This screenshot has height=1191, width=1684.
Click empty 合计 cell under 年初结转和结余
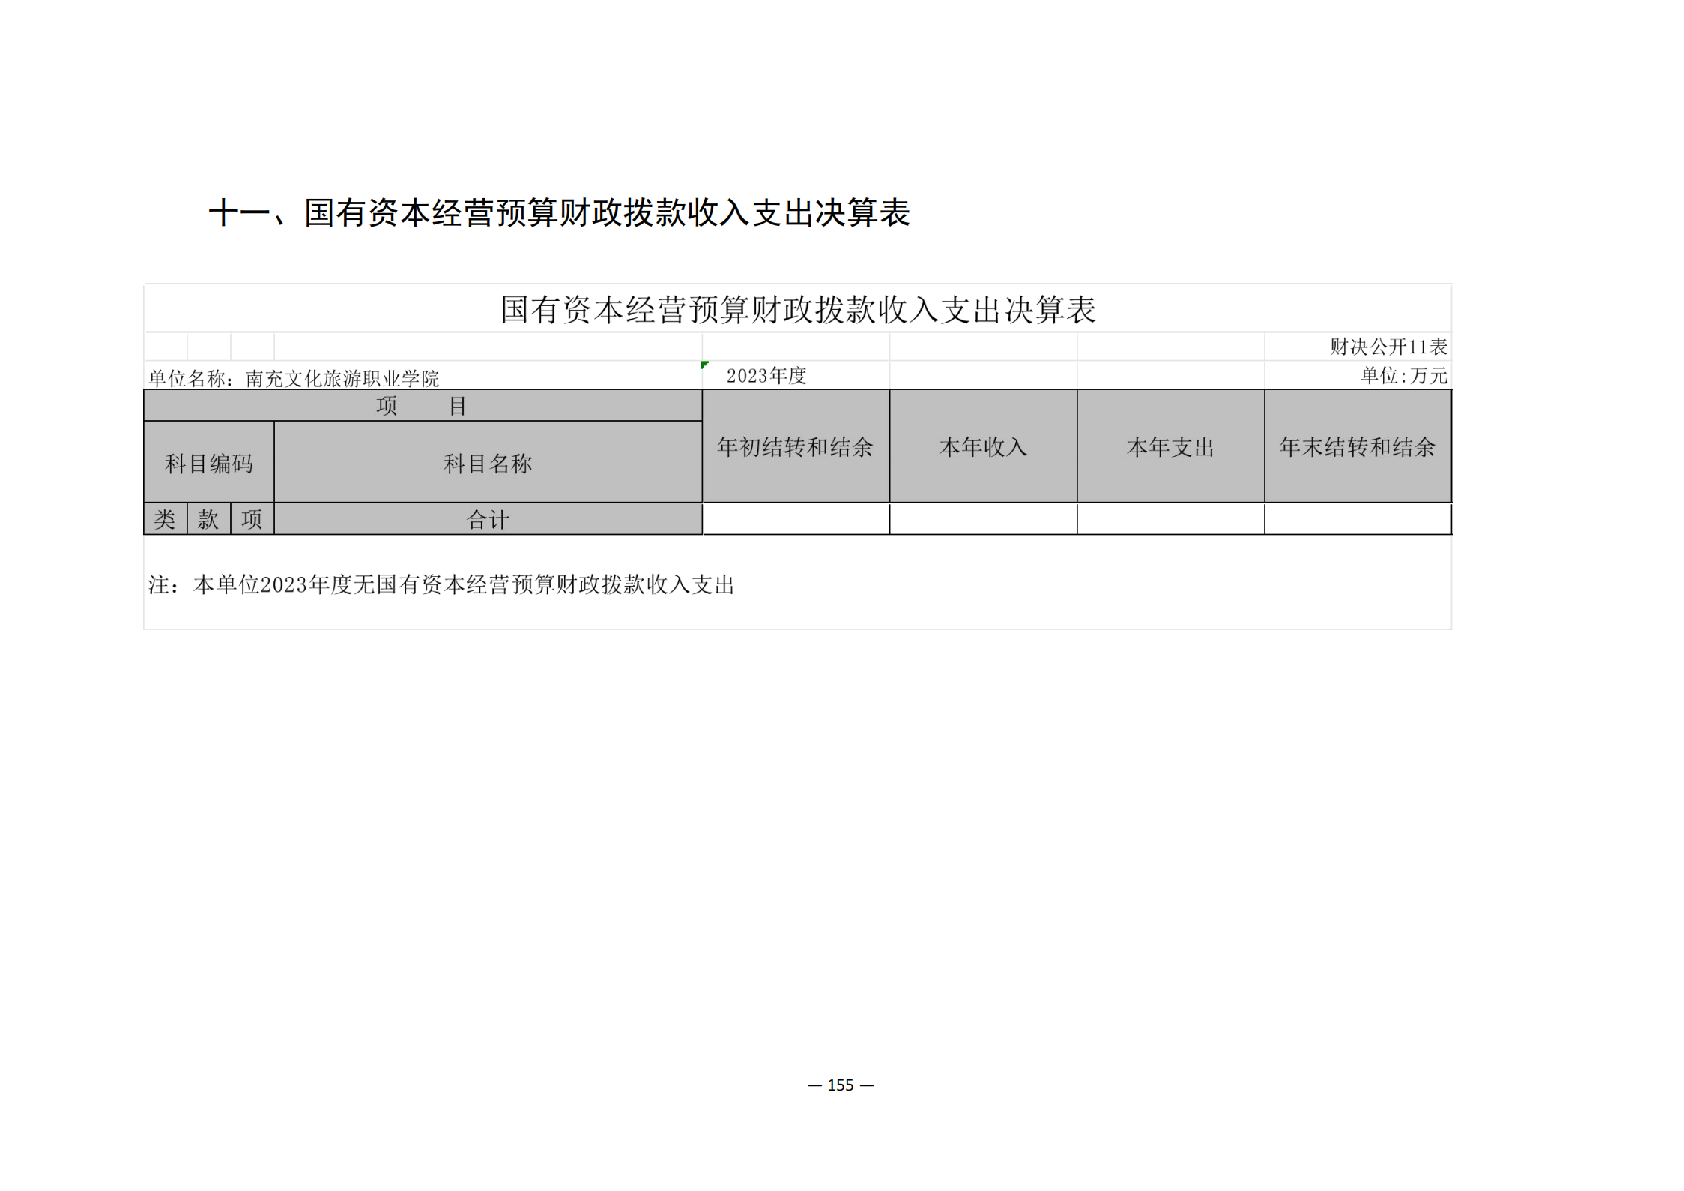796,519
